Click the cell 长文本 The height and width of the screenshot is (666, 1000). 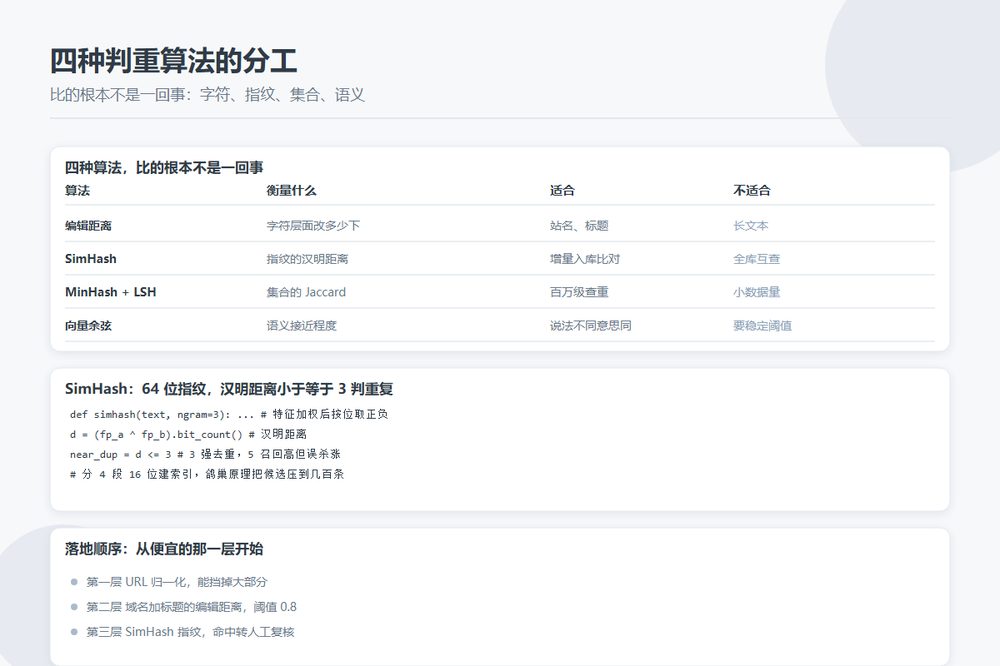pos(751,226)
